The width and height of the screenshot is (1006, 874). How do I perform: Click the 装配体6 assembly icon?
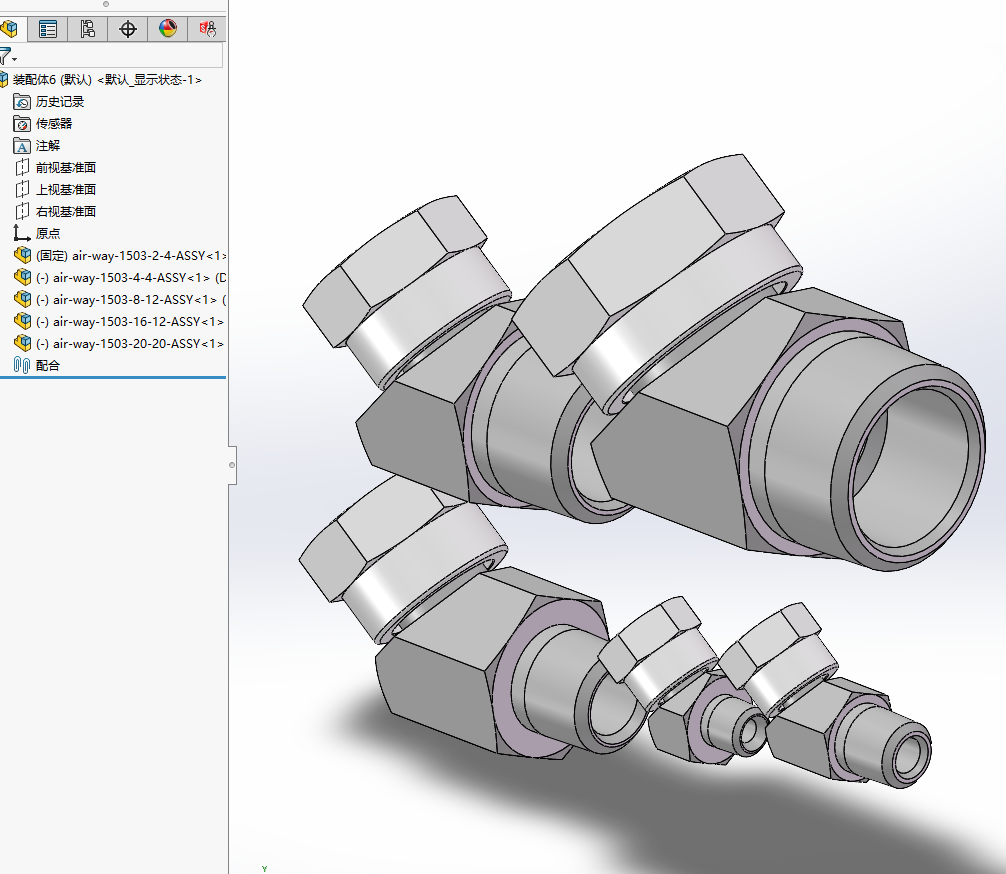point(4,80)
